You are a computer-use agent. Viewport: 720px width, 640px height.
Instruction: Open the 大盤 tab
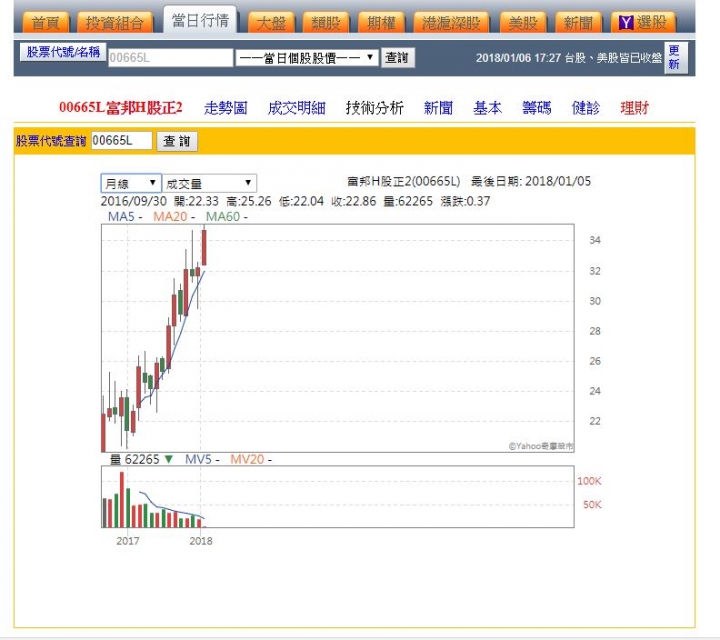tap(271, 22)
